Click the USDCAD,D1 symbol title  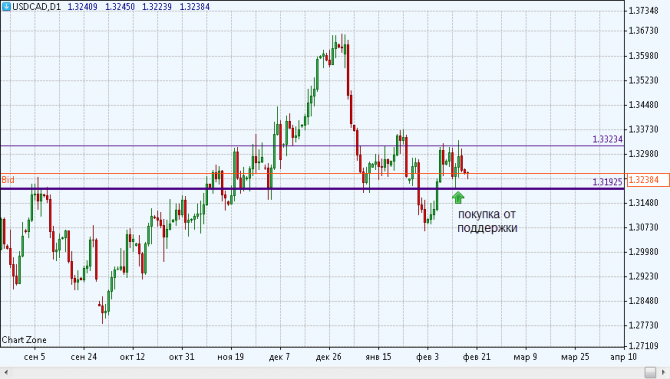tap(36, 7)
